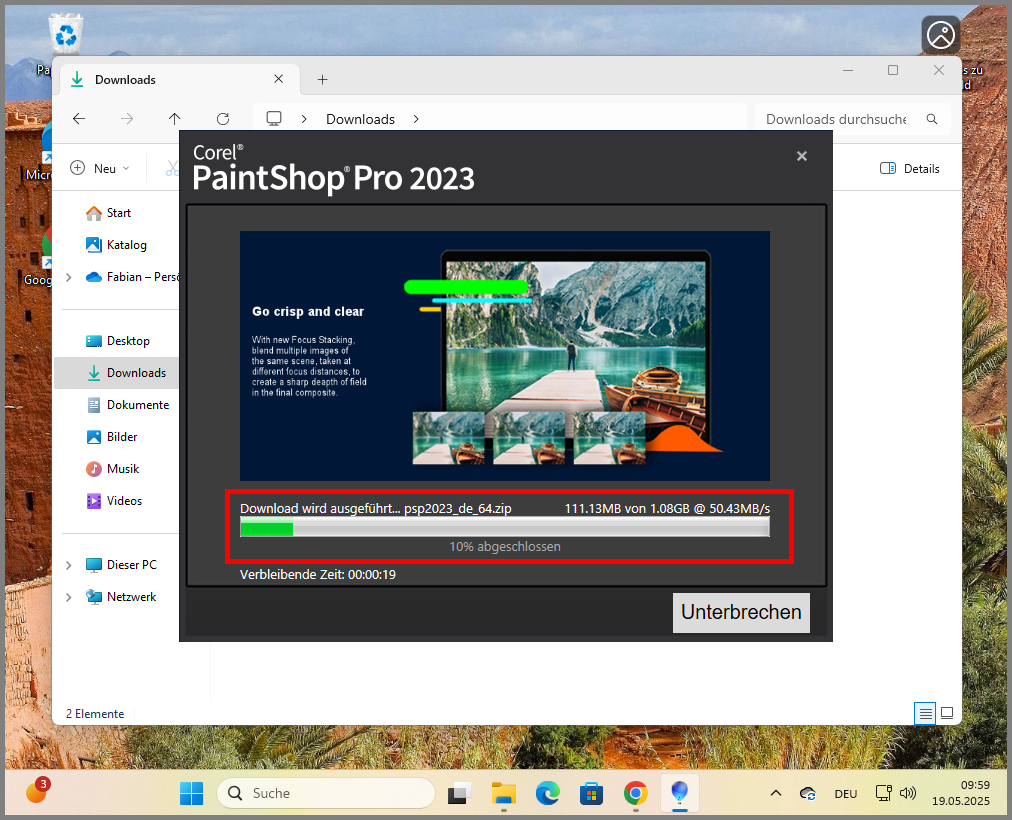Refresh the Downloads folder view

pos(221,118)
